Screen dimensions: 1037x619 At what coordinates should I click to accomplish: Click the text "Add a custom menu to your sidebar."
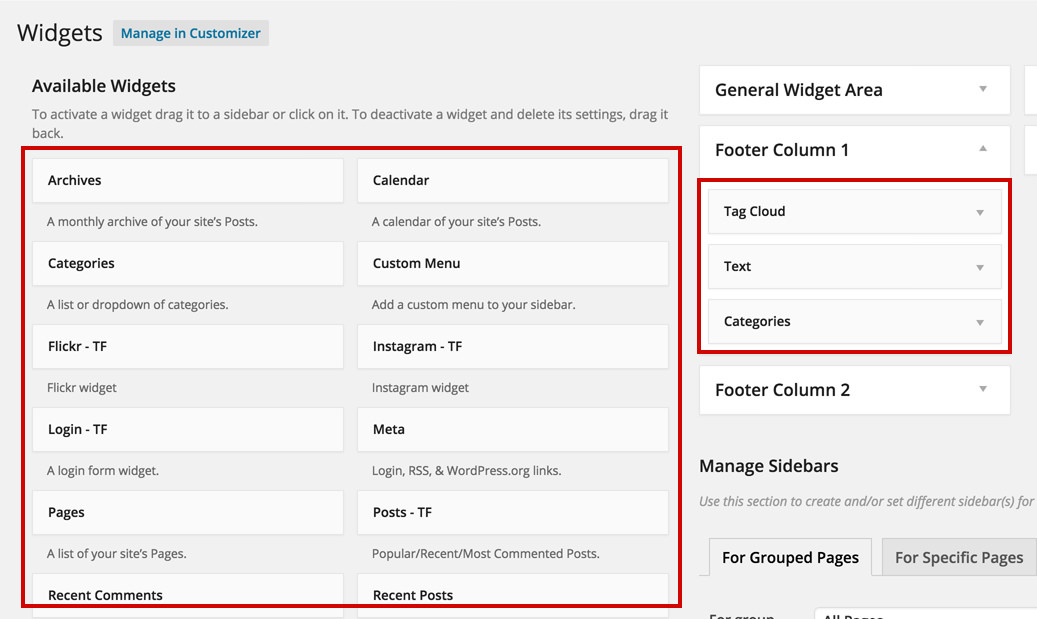[474, 305]
